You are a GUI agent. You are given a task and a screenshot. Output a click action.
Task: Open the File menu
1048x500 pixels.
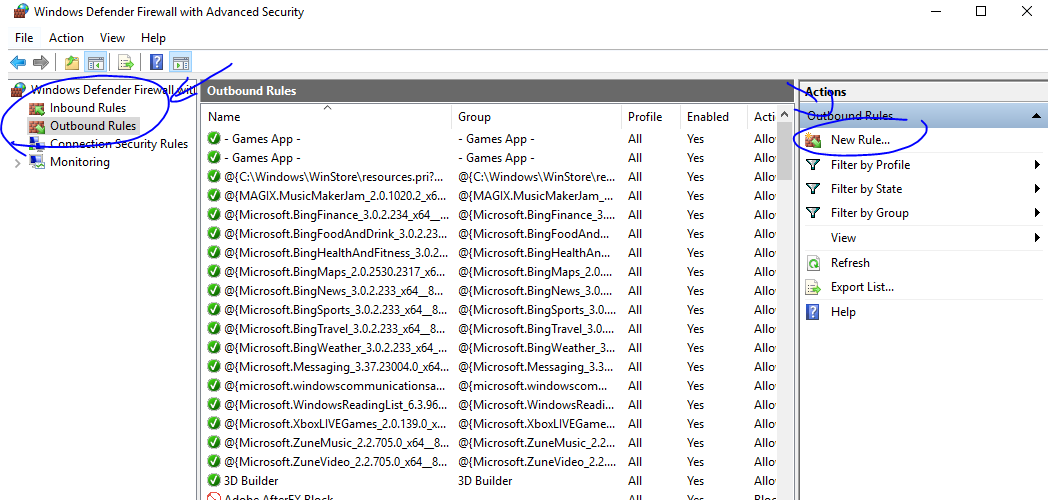click(x=24, y=38)
